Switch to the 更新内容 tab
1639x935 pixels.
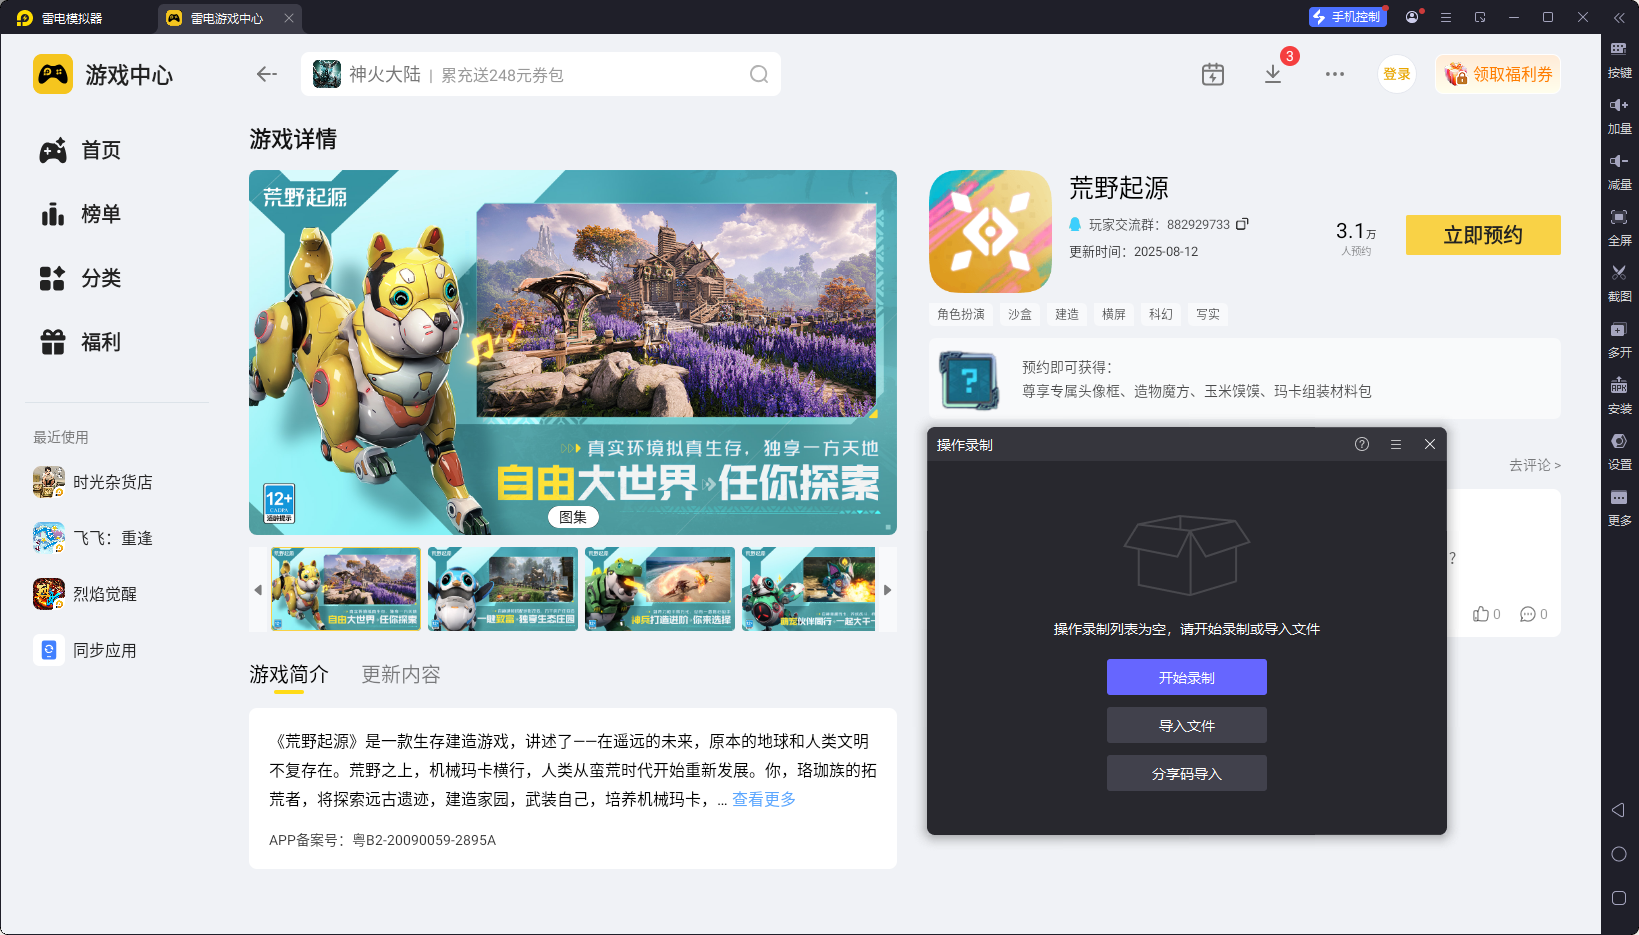coord(401,675)
